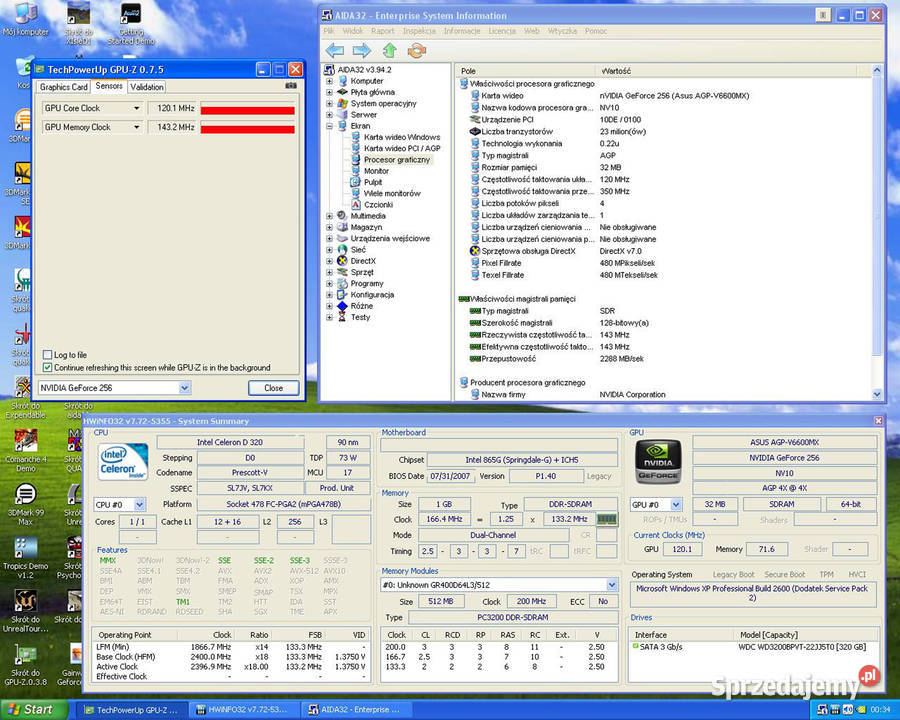The height and width of the screenshot is (720, 900).
Task: Switch to Sensors tab in GPU-Z
Action: tap(109, 86)
